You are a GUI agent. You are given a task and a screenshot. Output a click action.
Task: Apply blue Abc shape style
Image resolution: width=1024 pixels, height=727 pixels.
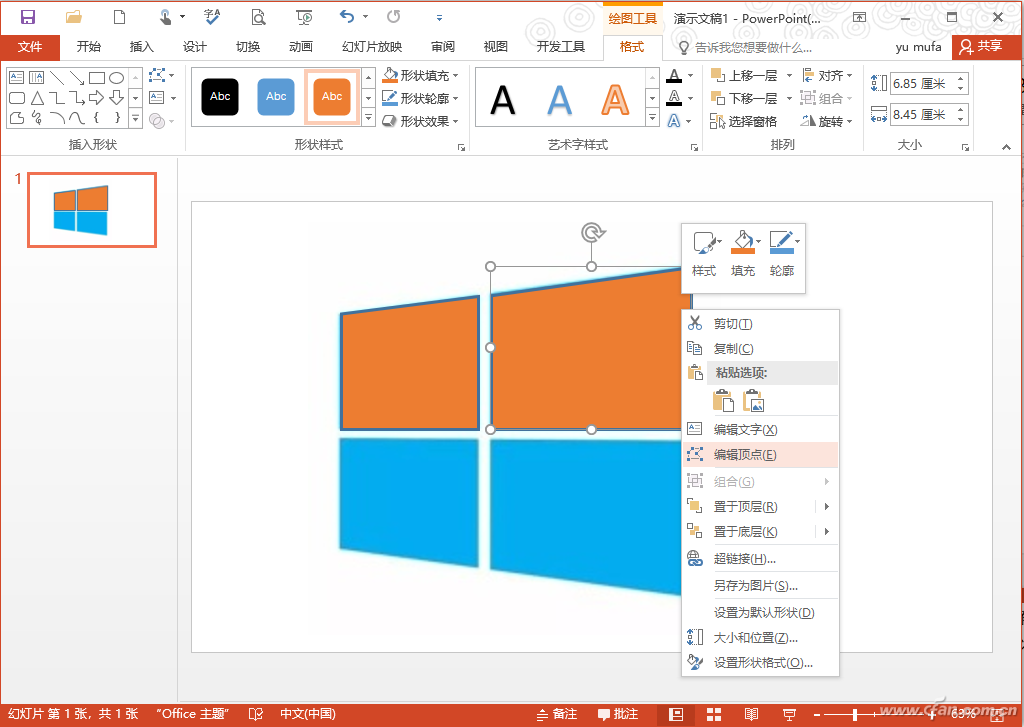pyautogui.click(x=276, y=97)
